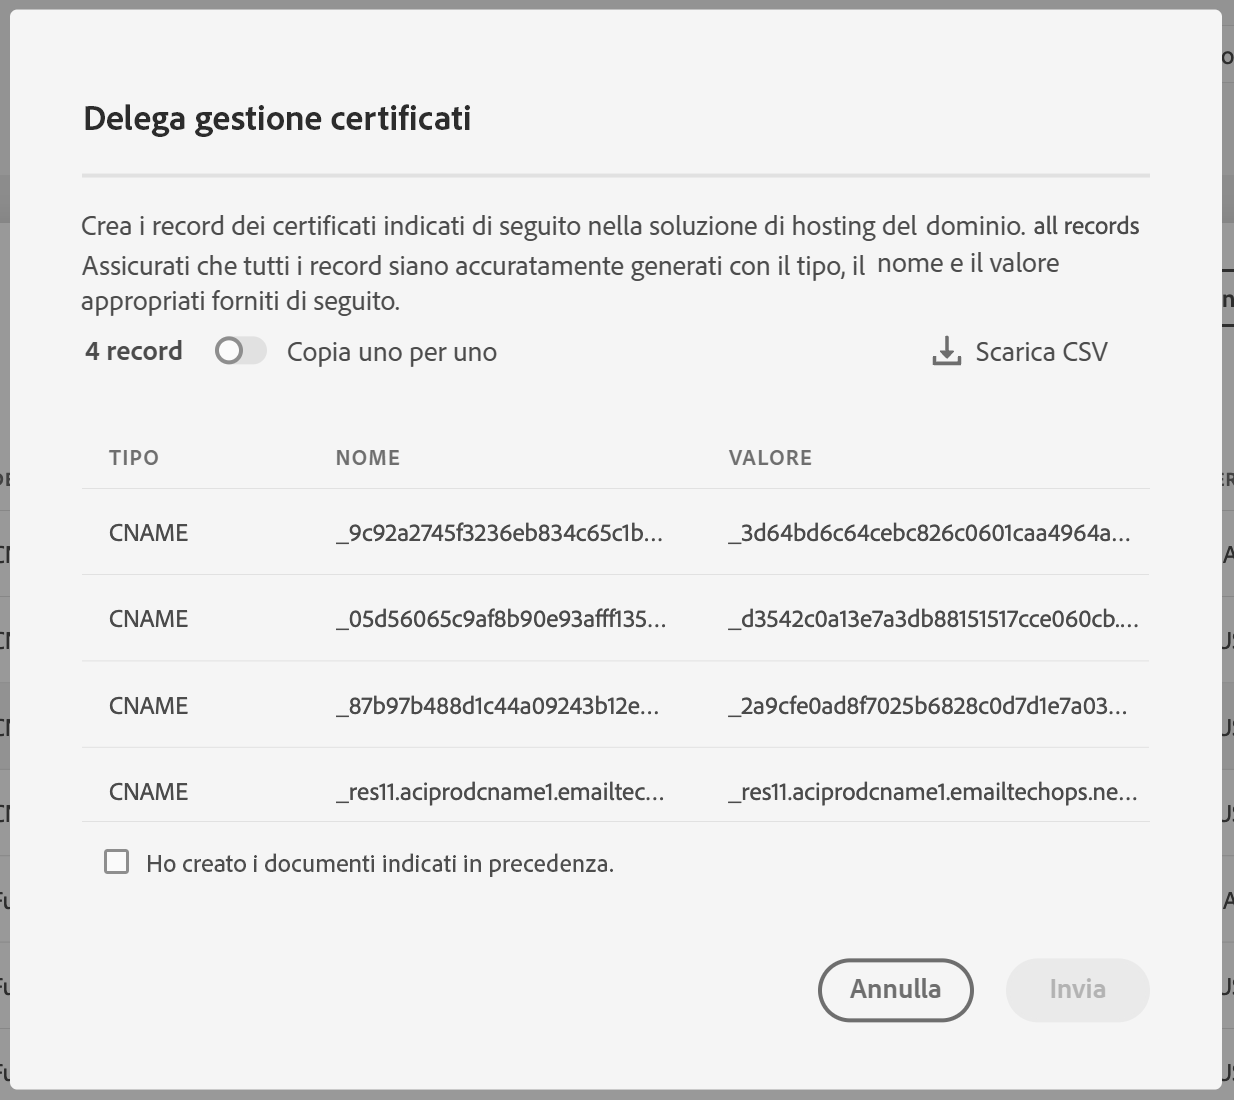
Task: Click the Ho creato i documenti label text
Action: (380, 863)
